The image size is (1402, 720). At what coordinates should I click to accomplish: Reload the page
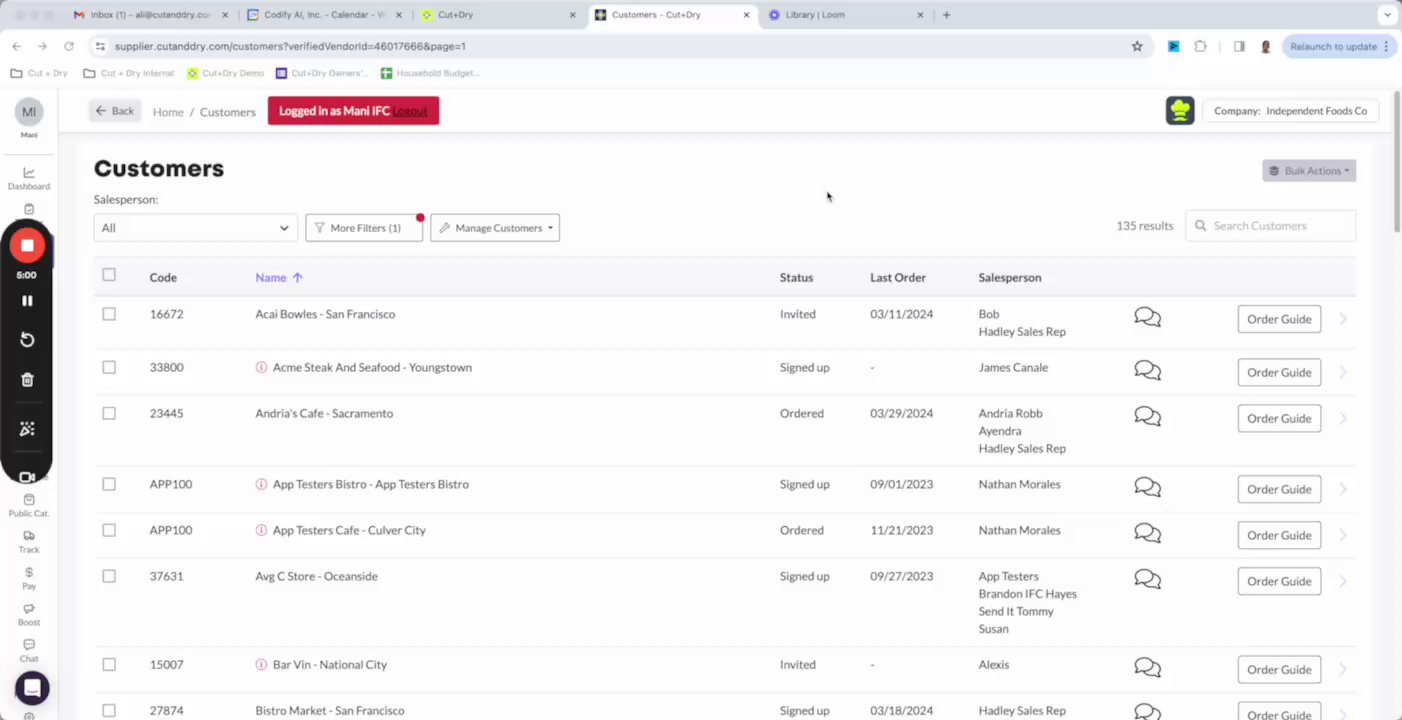coord(69,46)
